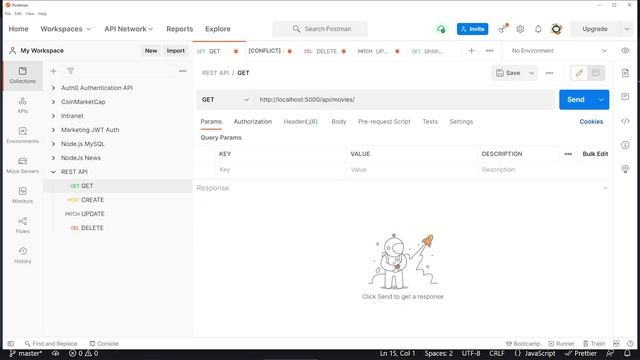Open the settings gear icon
640x360 pixels.
[520, 29]
